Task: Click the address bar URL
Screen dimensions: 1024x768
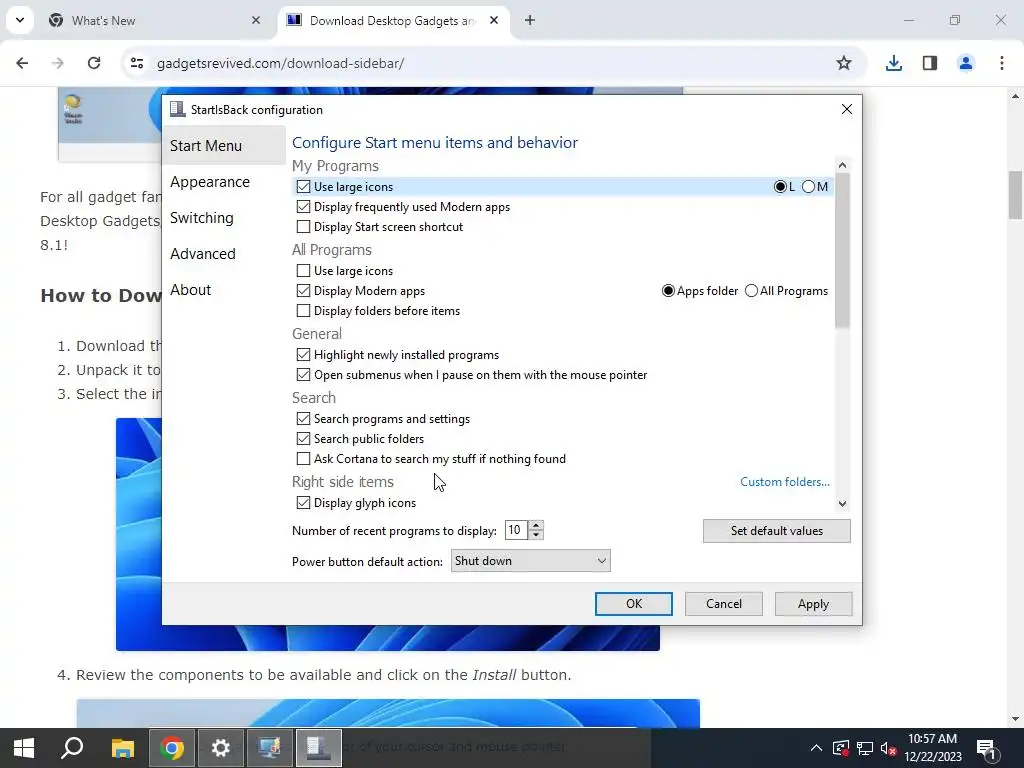Action: pyautogui.click(x=280, y=63)
